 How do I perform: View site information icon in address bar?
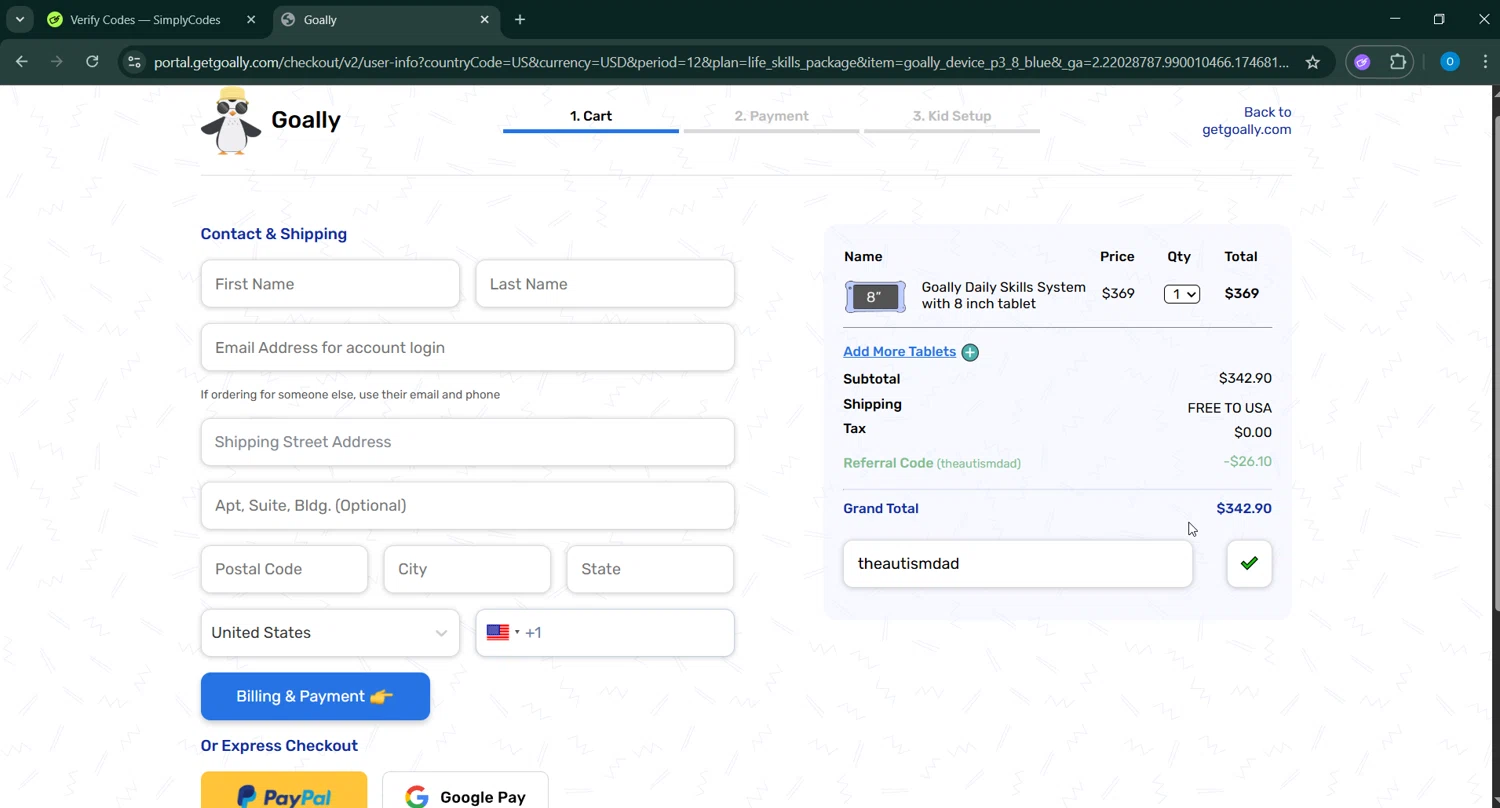(x=134, y=62)
